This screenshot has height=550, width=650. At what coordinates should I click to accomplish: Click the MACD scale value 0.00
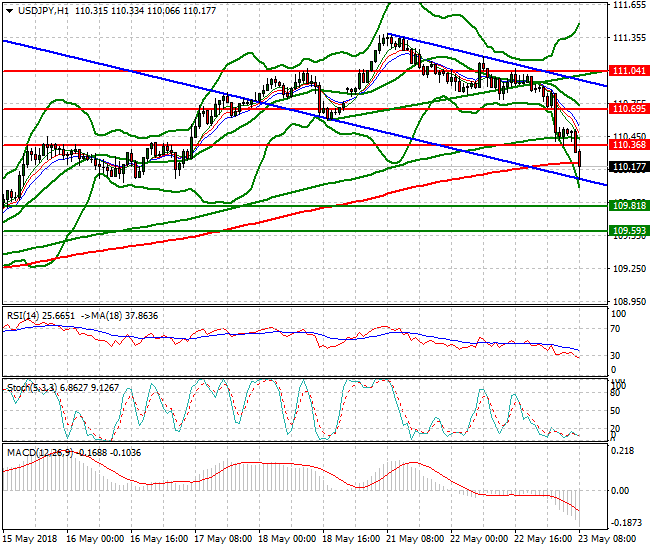621,491
